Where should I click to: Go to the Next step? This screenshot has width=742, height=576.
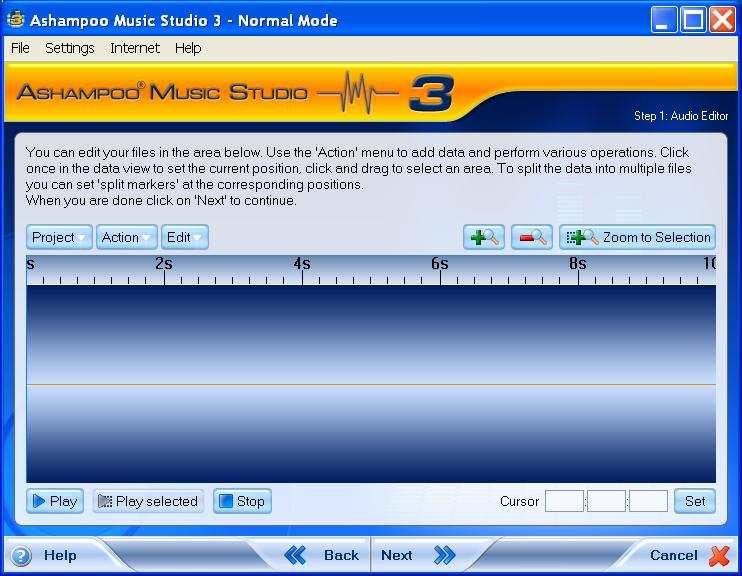click(x=417, y=555)
